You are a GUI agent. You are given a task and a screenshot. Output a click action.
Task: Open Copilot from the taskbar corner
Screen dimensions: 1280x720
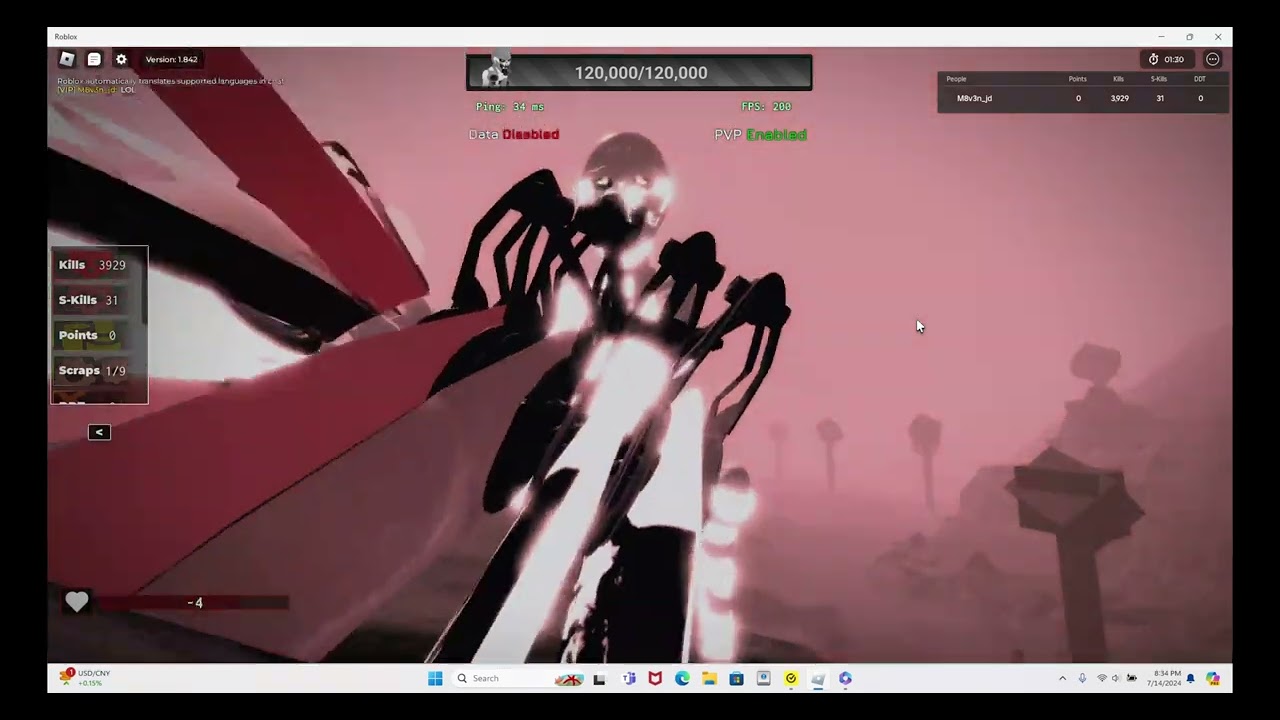(x=1213, y=678)
